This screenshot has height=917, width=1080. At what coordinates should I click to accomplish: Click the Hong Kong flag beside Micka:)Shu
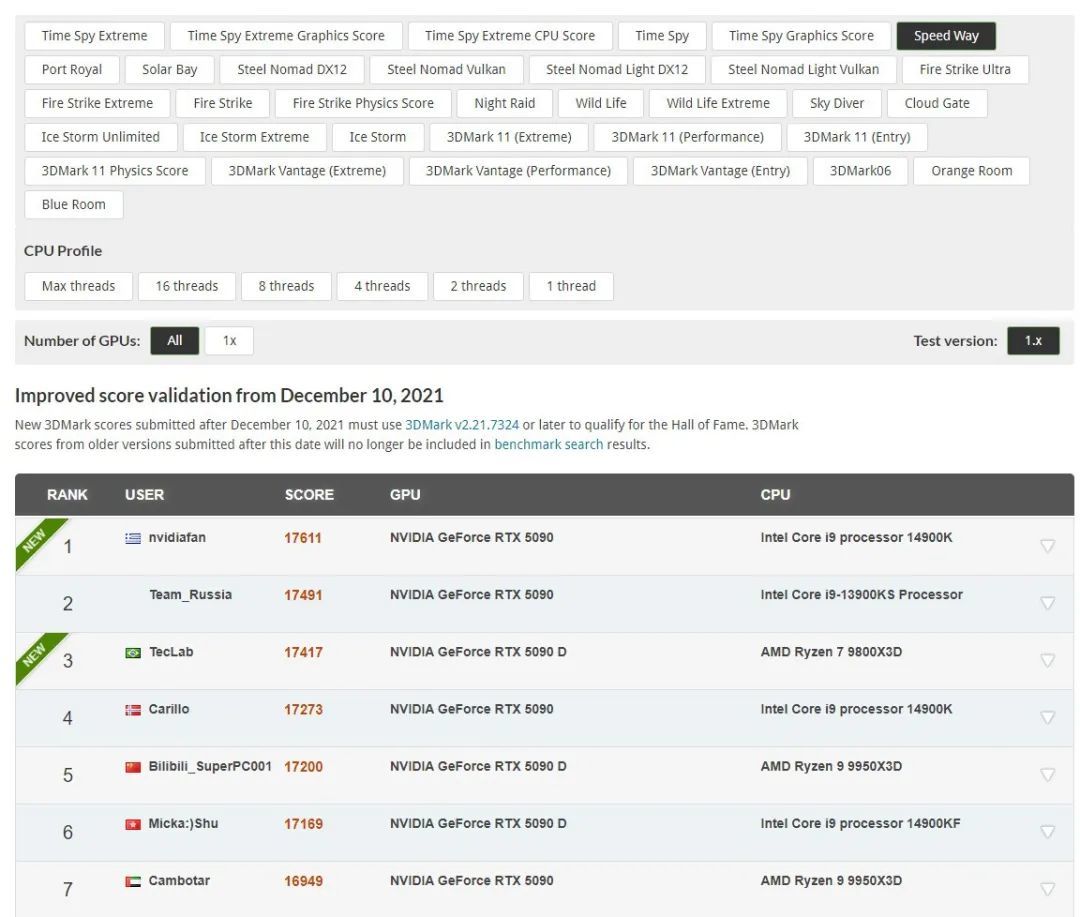click(x=133, y=824)
